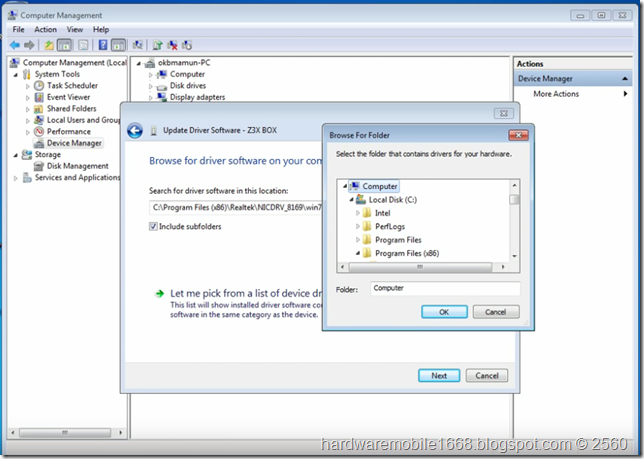Expand the Program Files folder node

pyautogui.click(x=357, y=239)
